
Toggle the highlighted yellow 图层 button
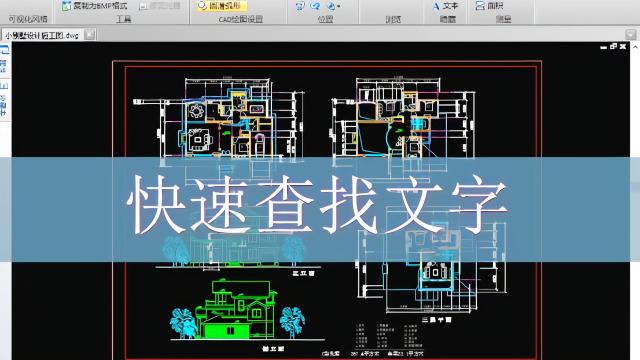pyautogui.click(x=221, y=6)
